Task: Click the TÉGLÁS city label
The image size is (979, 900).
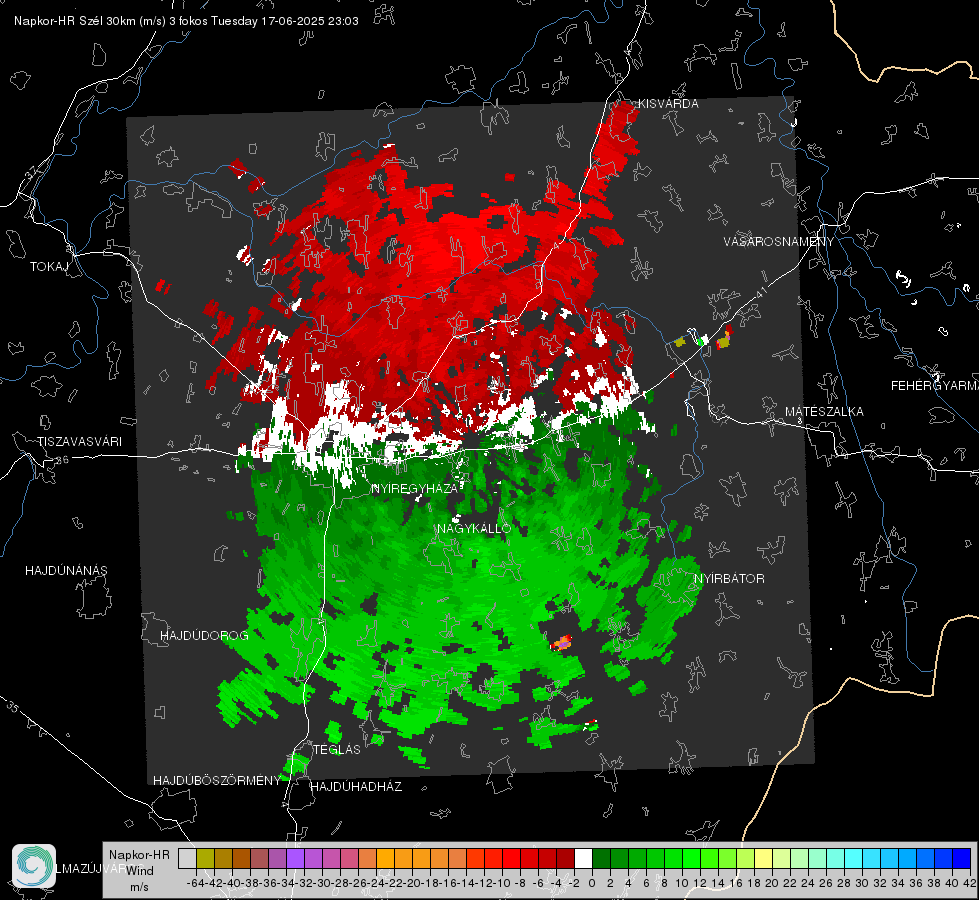Action: click(x=337, y=750)
